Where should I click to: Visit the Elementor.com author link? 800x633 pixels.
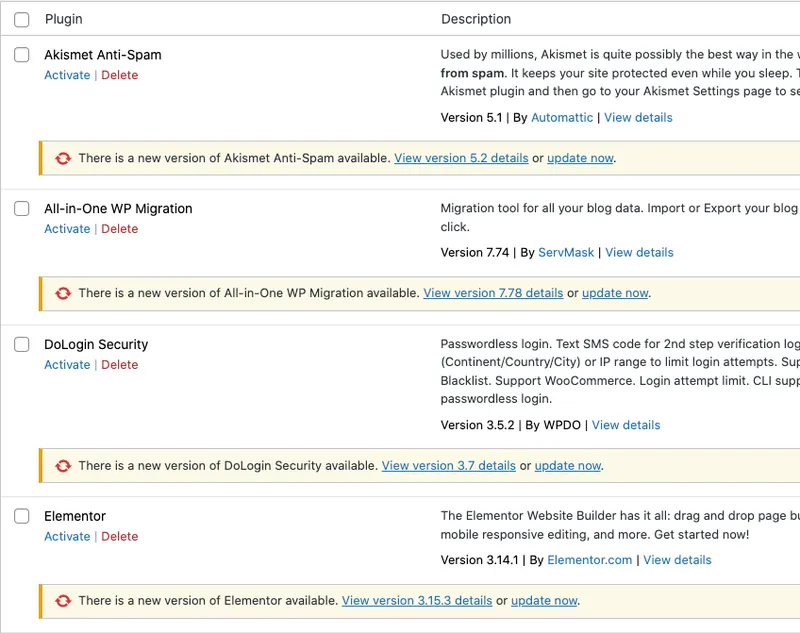click(590, 560)
